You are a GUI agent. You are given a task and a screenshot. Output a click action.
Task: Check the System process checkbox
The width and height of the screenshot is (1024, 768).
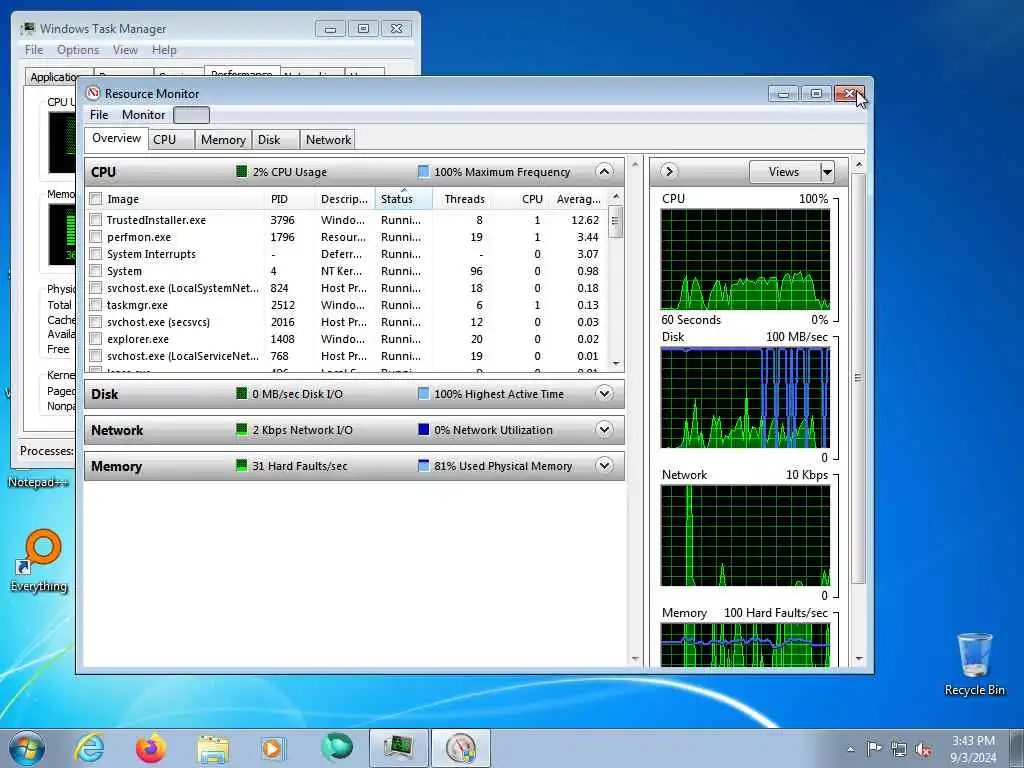pyautogui.click(x=95, y=270)
